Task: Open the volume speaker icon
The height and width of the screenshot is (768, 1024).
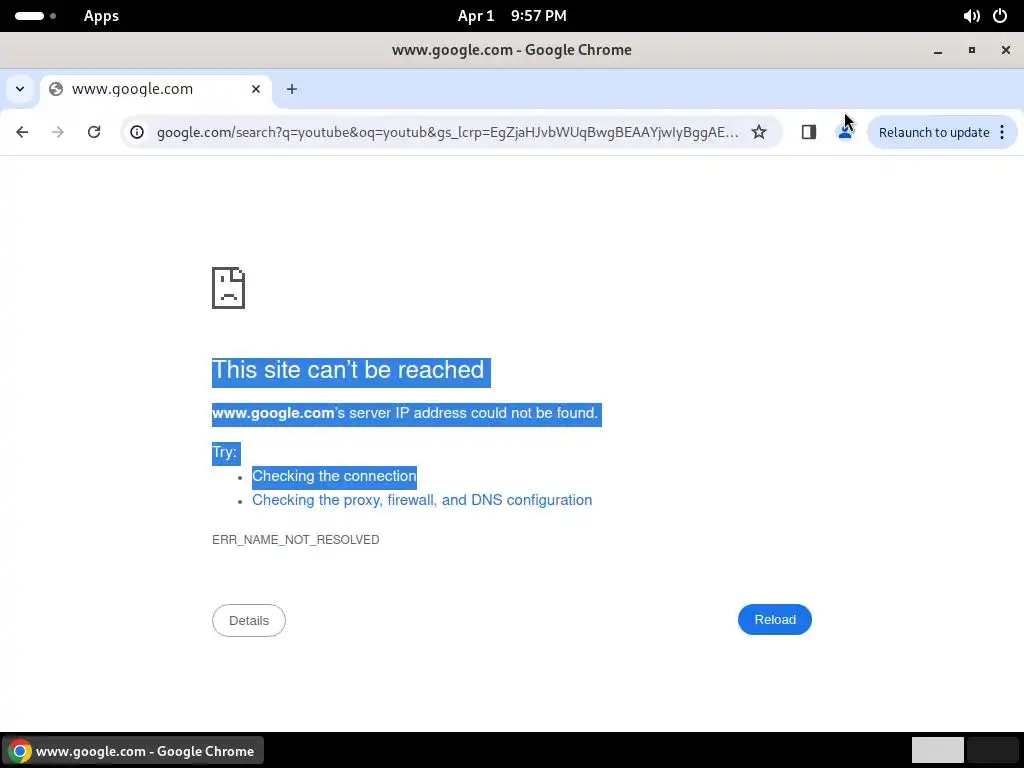Action: (971, 16)
